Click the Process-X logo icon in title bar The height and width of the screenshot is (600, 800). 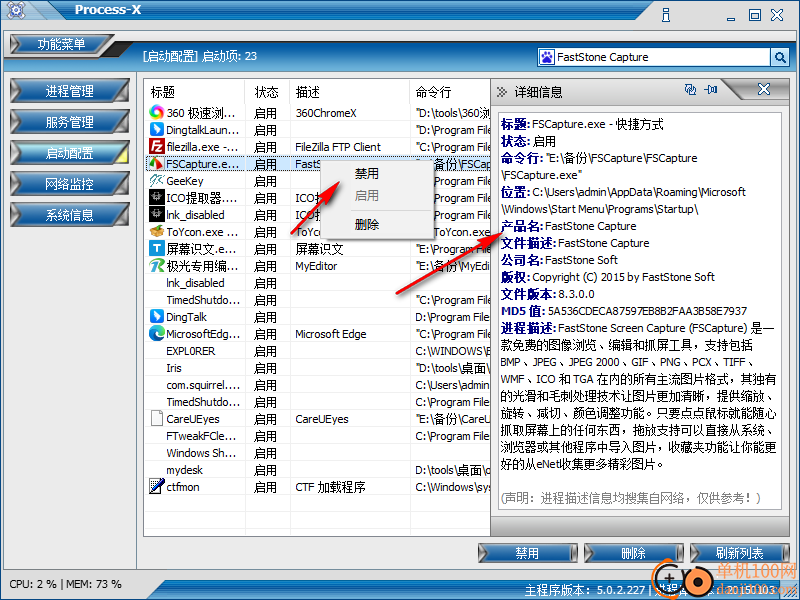click(x=16, y=10)
